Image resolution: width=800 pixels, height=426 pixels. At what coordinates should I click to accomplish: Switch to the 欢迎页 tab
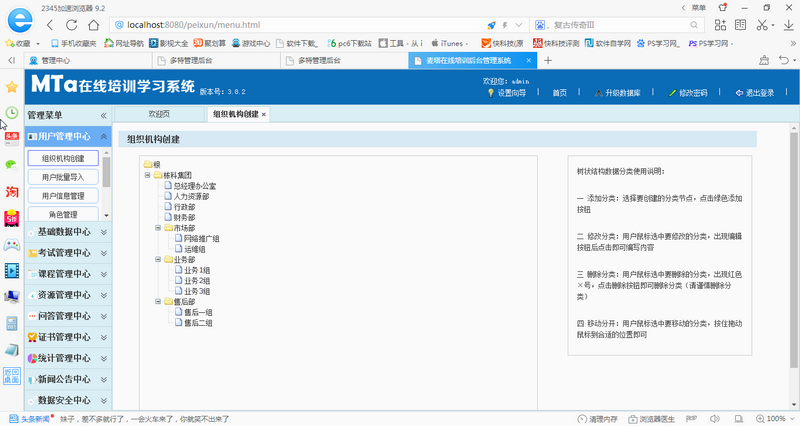159,115
